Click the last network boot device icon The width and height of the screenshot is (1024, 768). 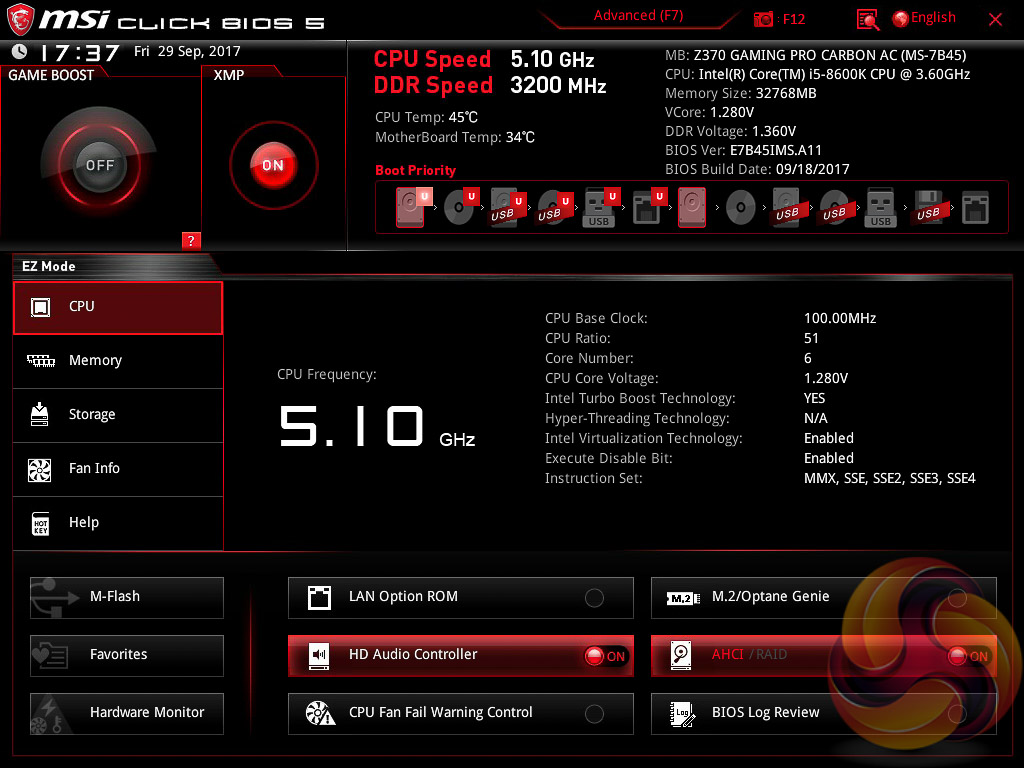pyautogui.click(x=975, y=208)
